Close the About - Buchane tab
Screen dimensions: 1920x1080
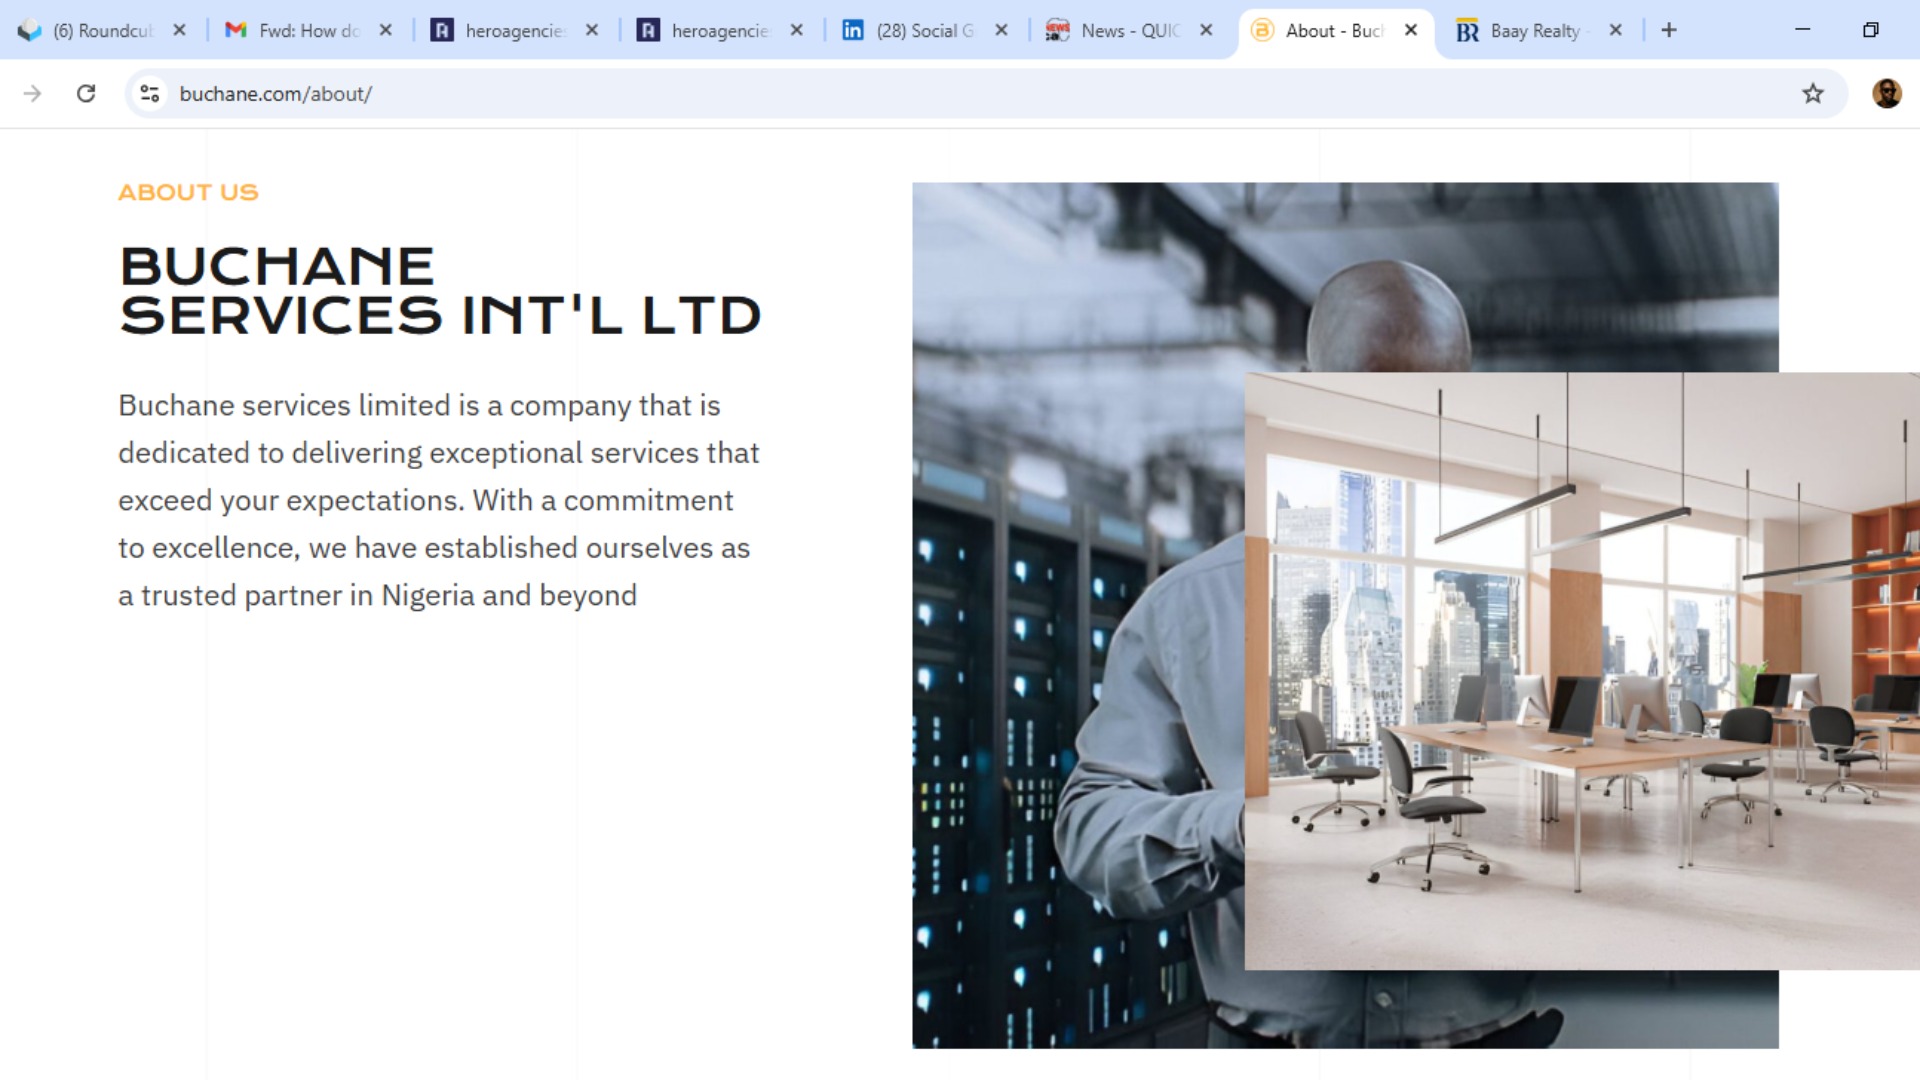tap(1411, 30)
